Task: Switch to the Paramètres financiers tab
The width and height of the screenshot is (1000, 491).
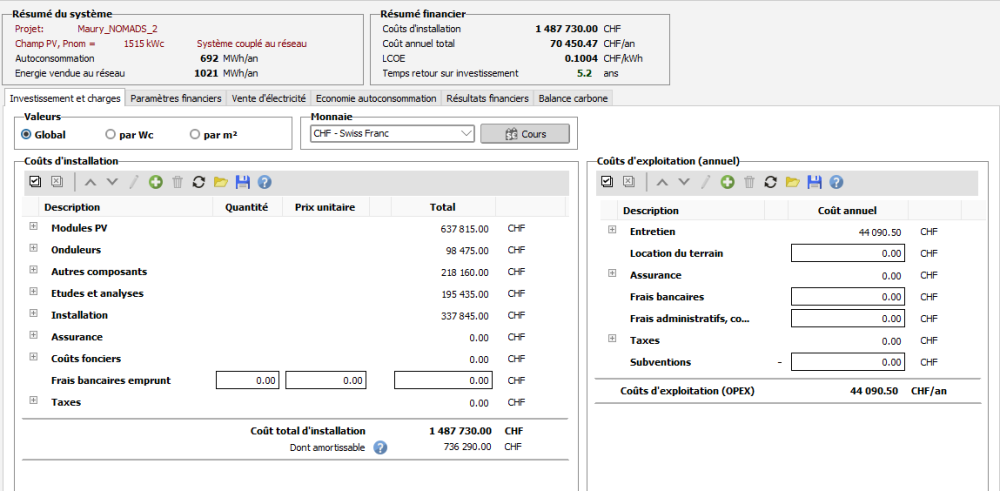Action: [x=176, y=98]
